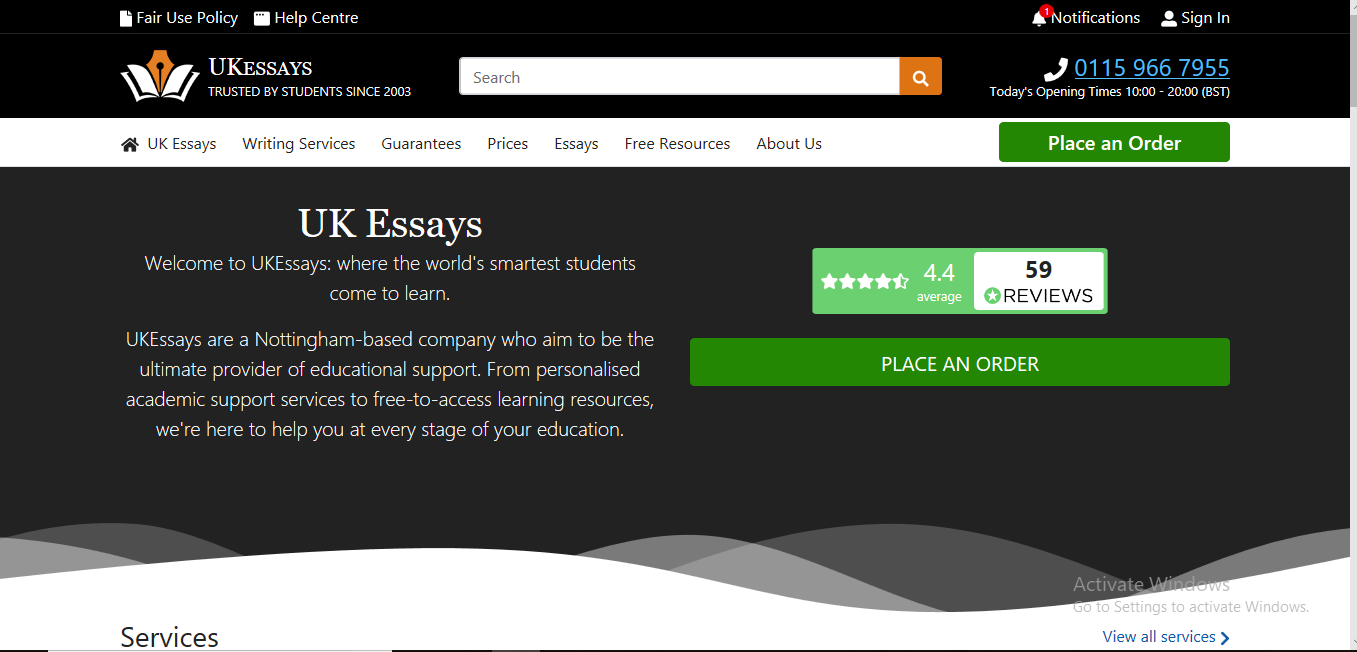Image resolution: width=1357 pixels, height=652 pixels.
Task: Click the wide PLACE AN ORDER button
Action: pos(960,362)
